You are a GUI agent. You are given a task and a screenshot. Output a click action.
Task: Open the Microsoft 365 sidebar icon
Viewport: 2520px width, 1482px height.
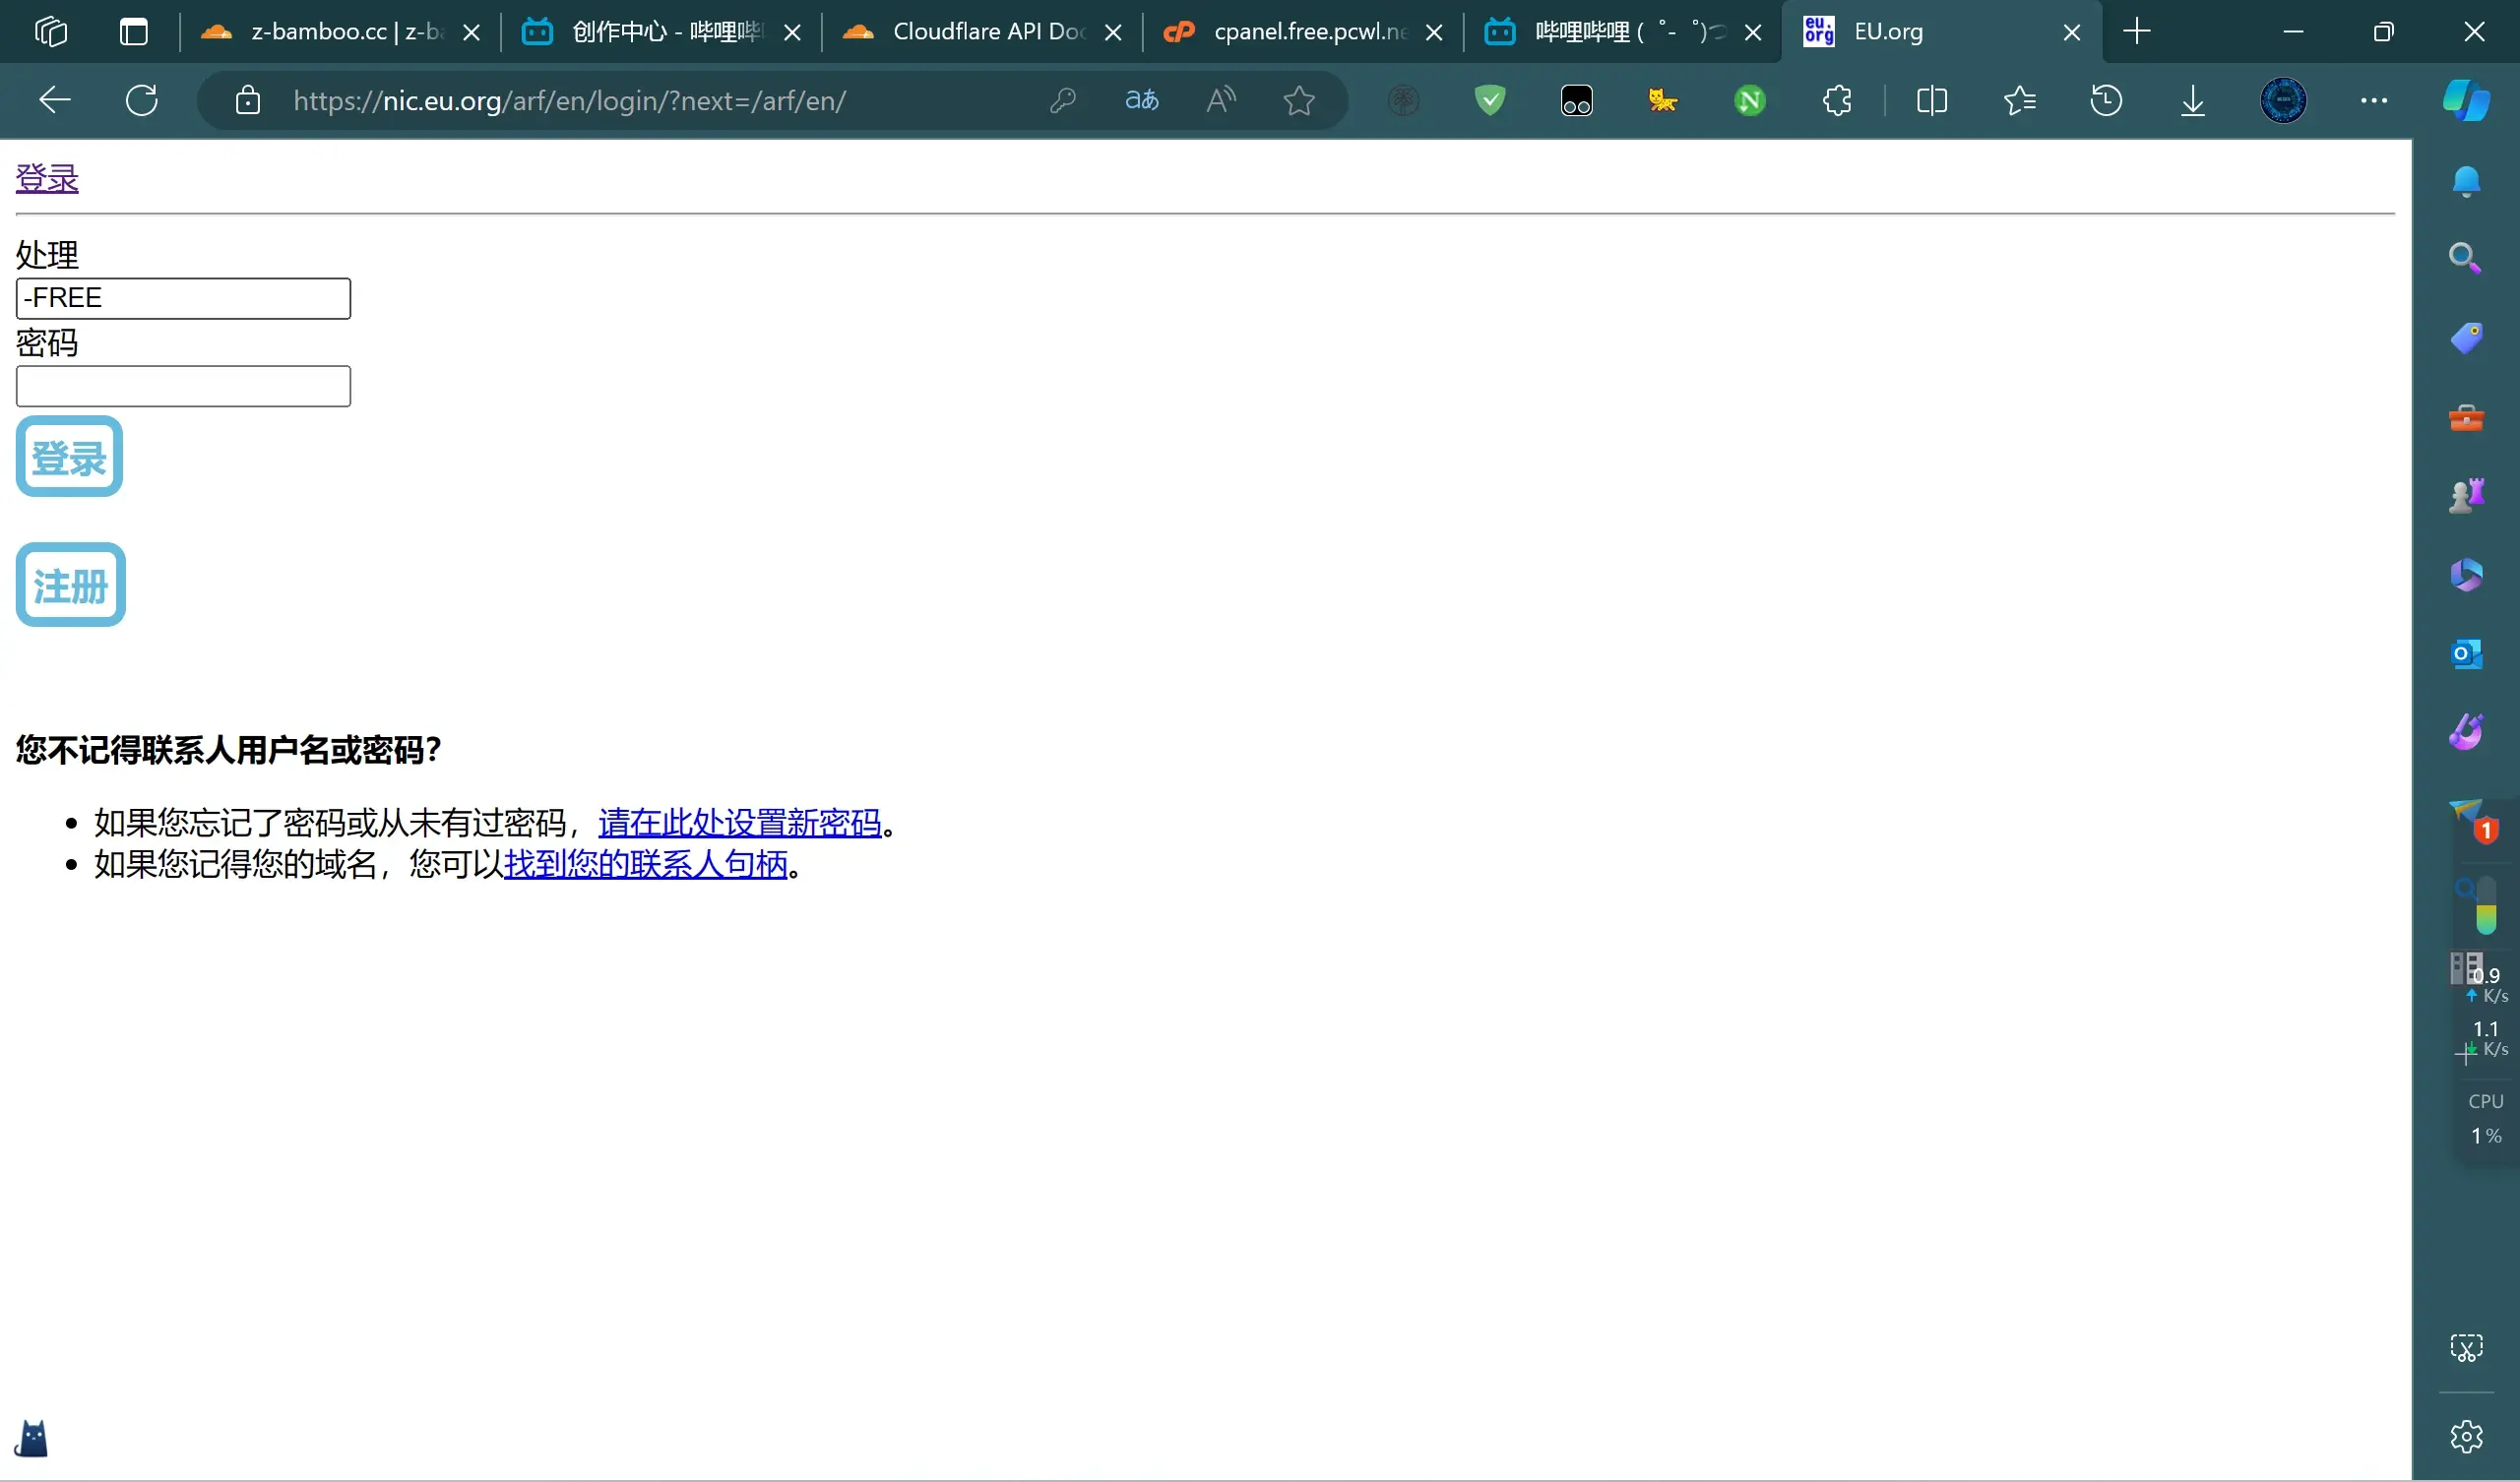tap(2467, 575)
